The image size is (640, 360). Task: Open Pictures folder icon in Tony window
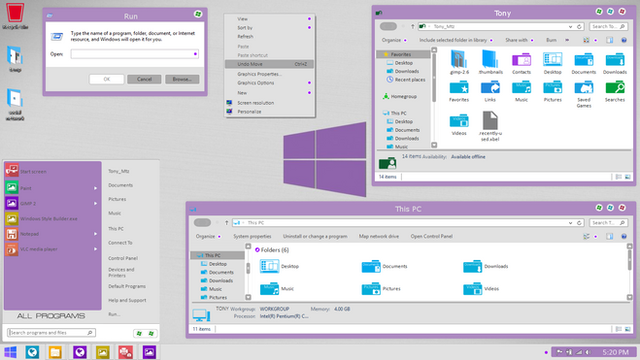(x=553, y=91)
